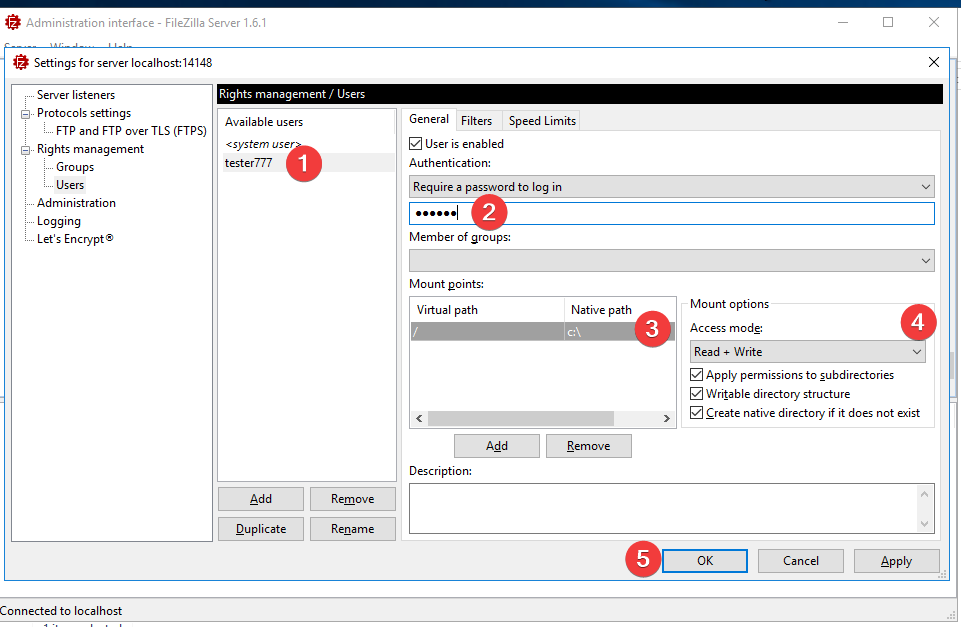
Task: Click the Description scrollbar up arrow
Action: 924,493
